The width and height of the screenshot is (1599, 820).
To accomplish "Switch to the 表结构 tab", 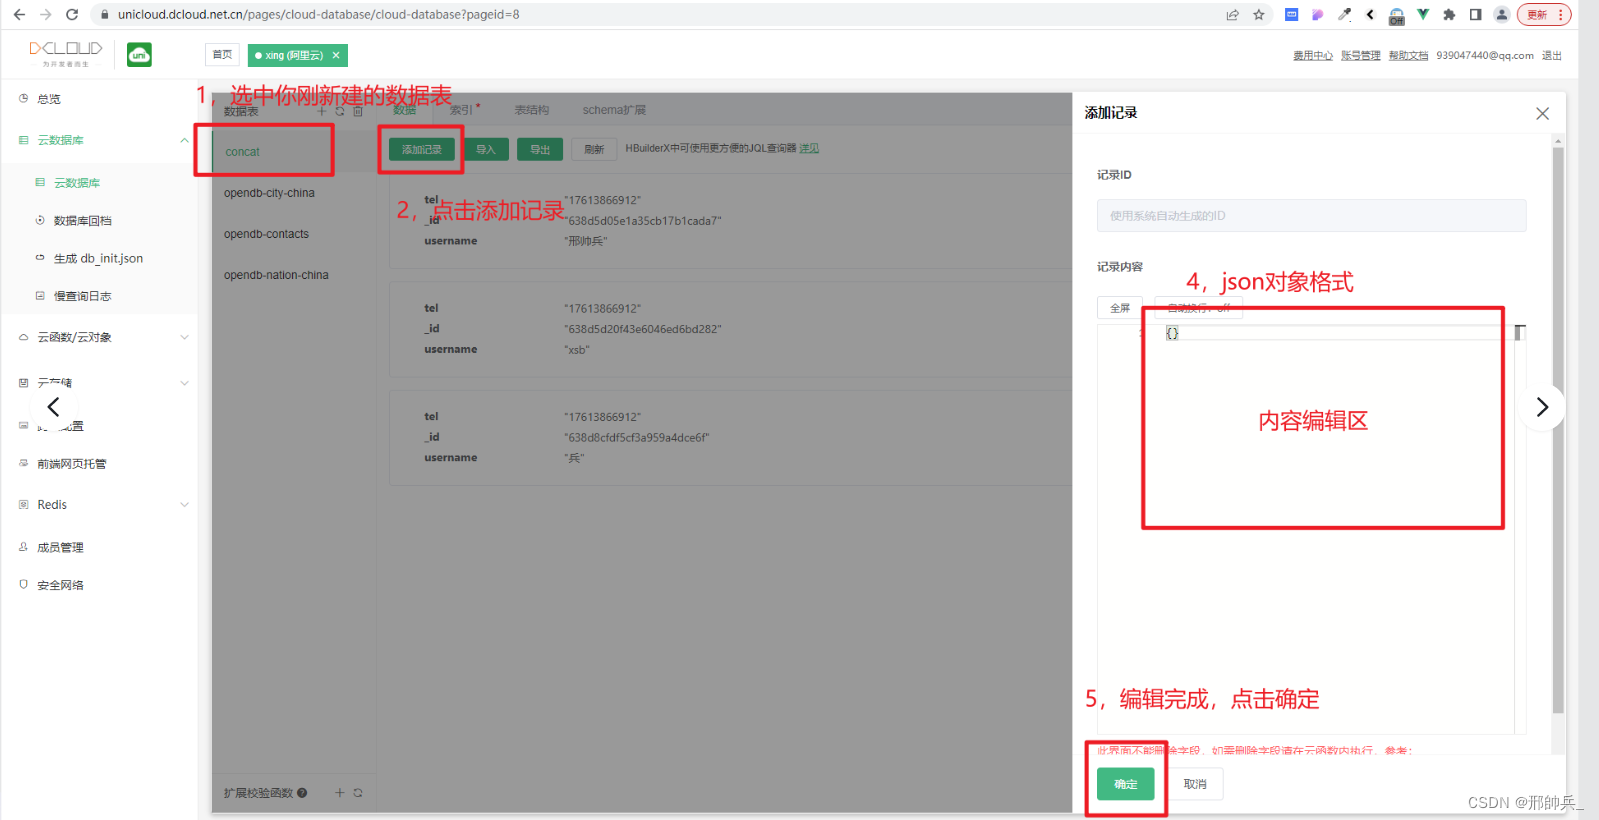I will click(x=532, y=110).
